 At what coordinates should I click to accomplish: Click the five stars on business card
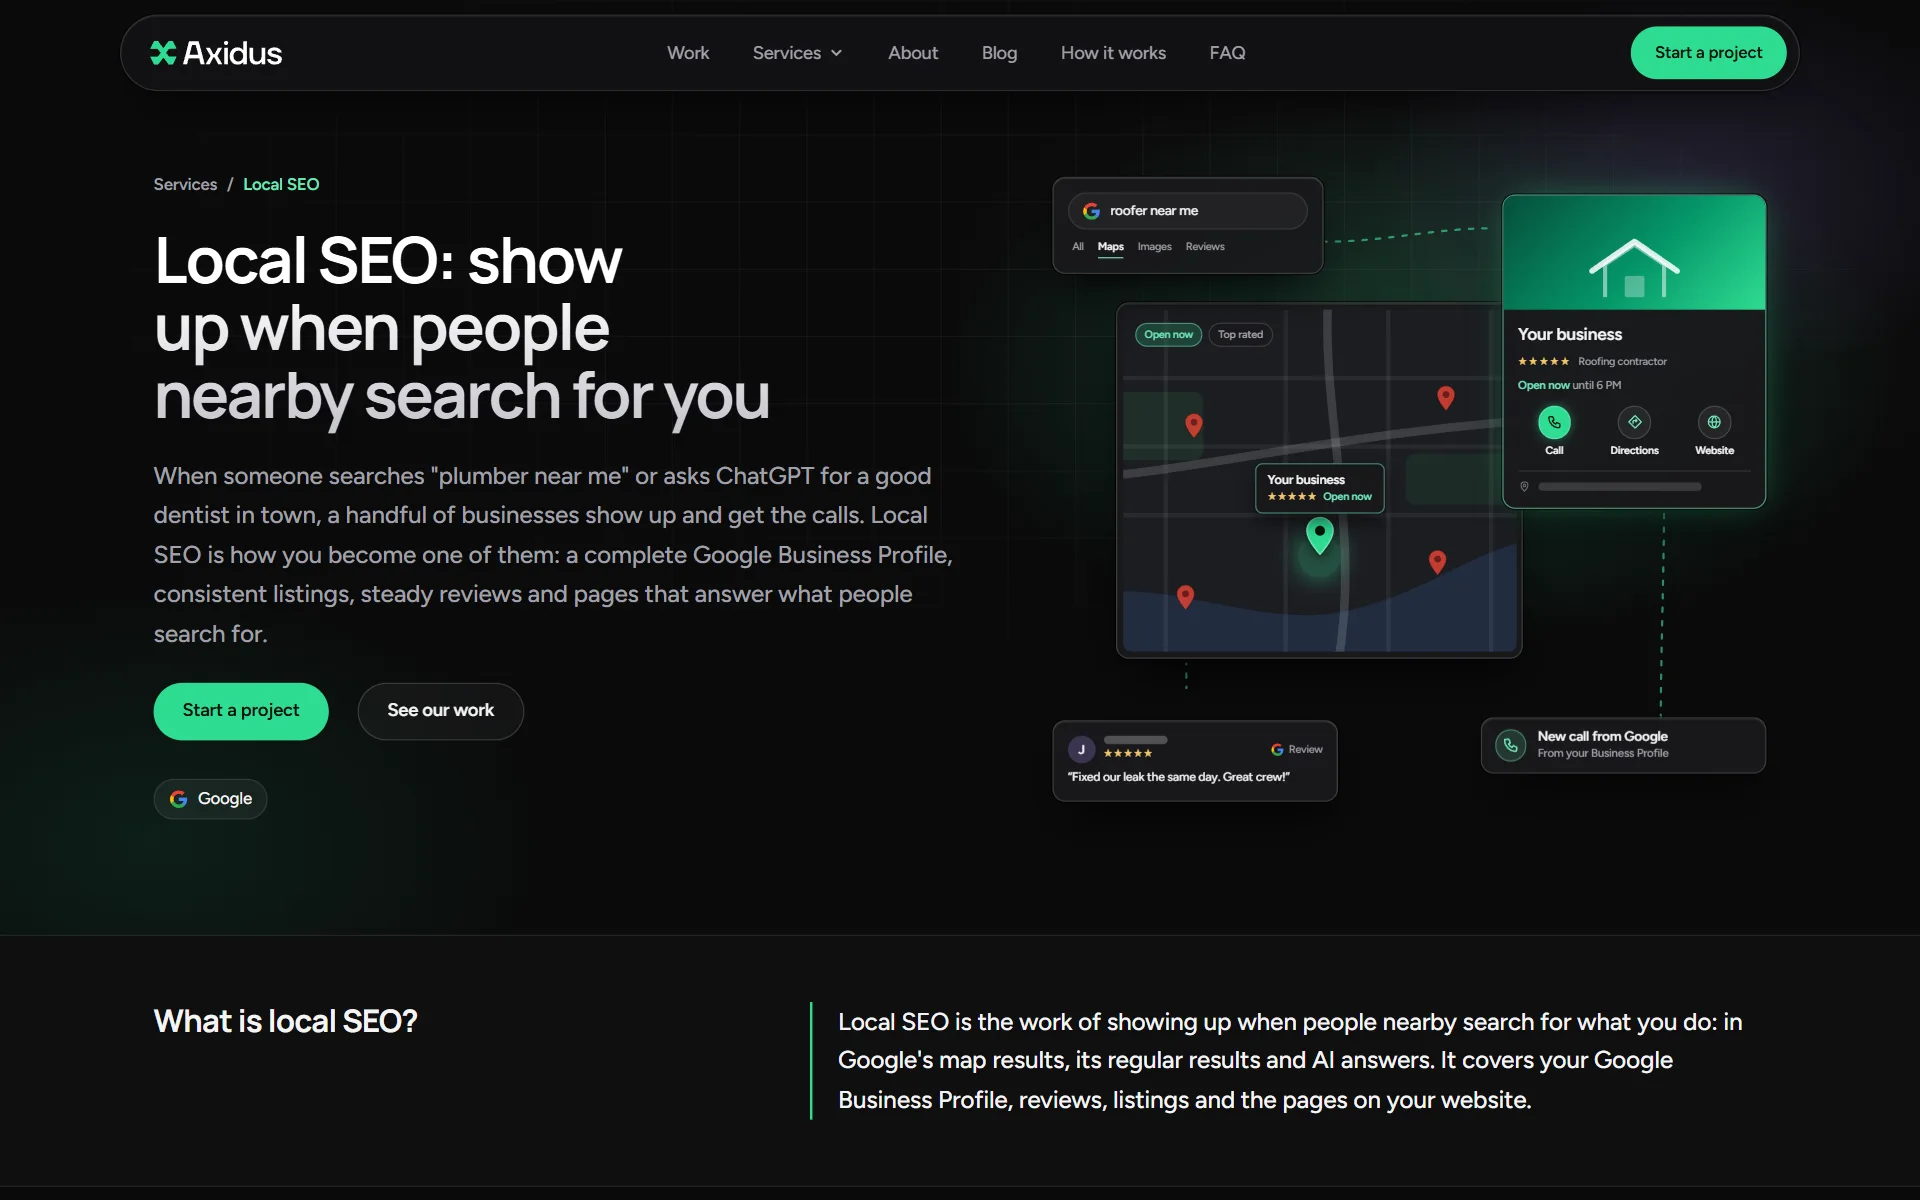click(1543, 362)
